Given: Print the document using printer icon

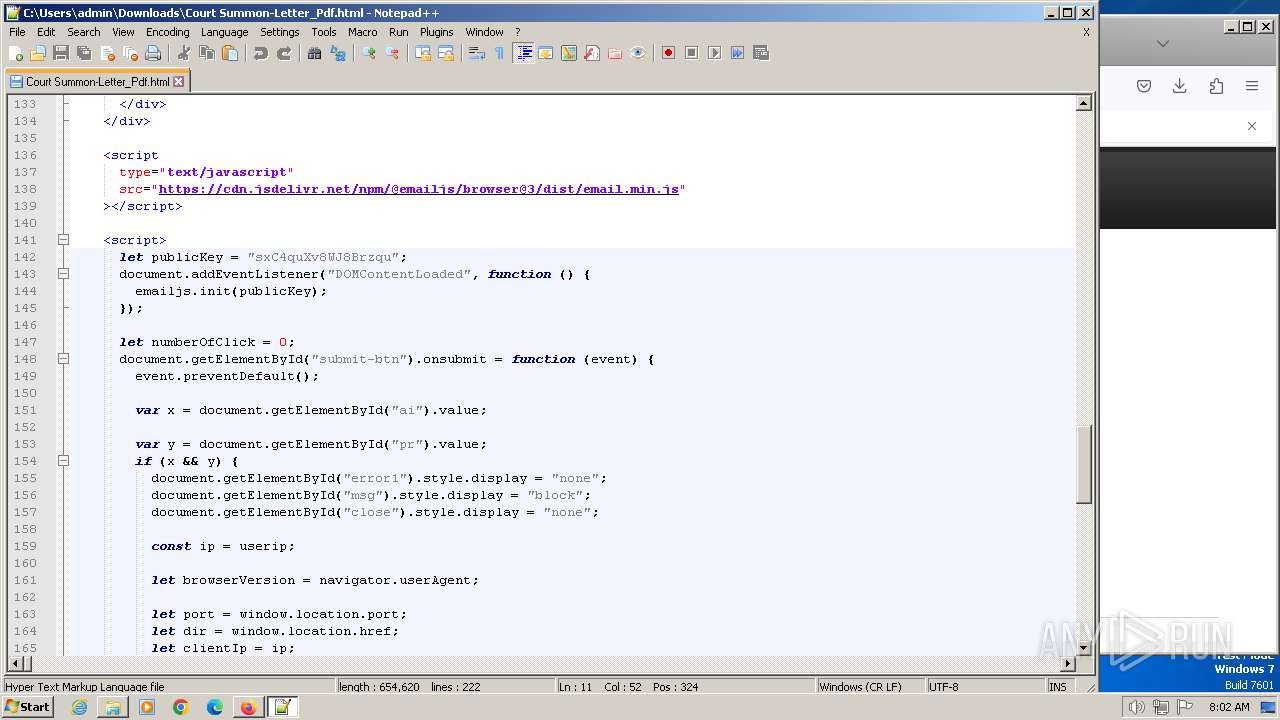Looking at the screenshot, I should 153,53.
